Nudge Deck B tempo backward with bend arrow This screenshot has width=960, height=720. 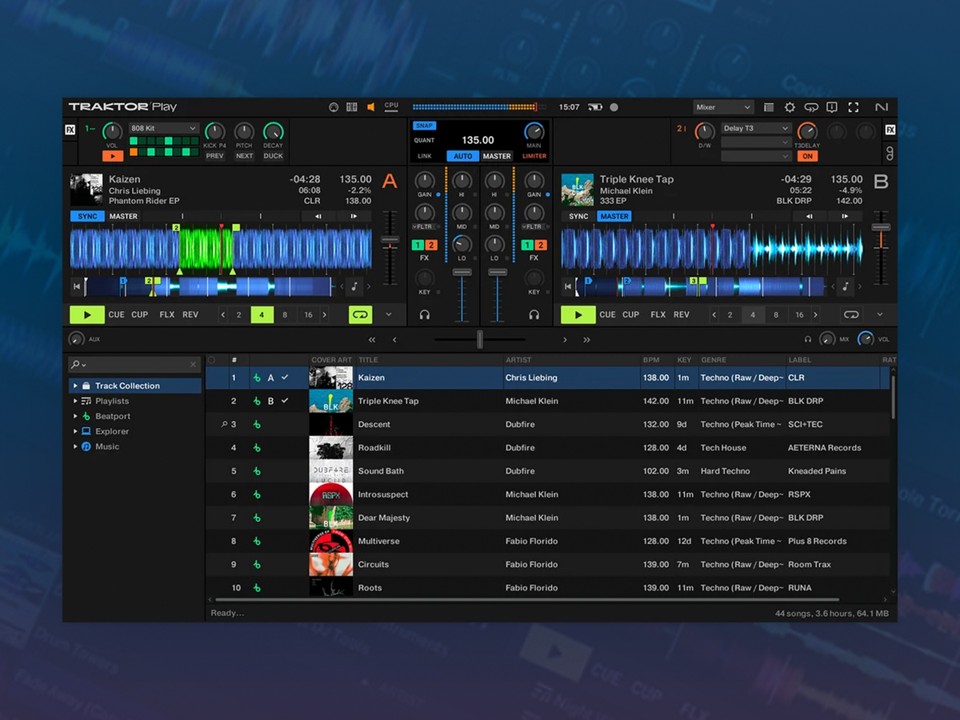coord(809,216)
